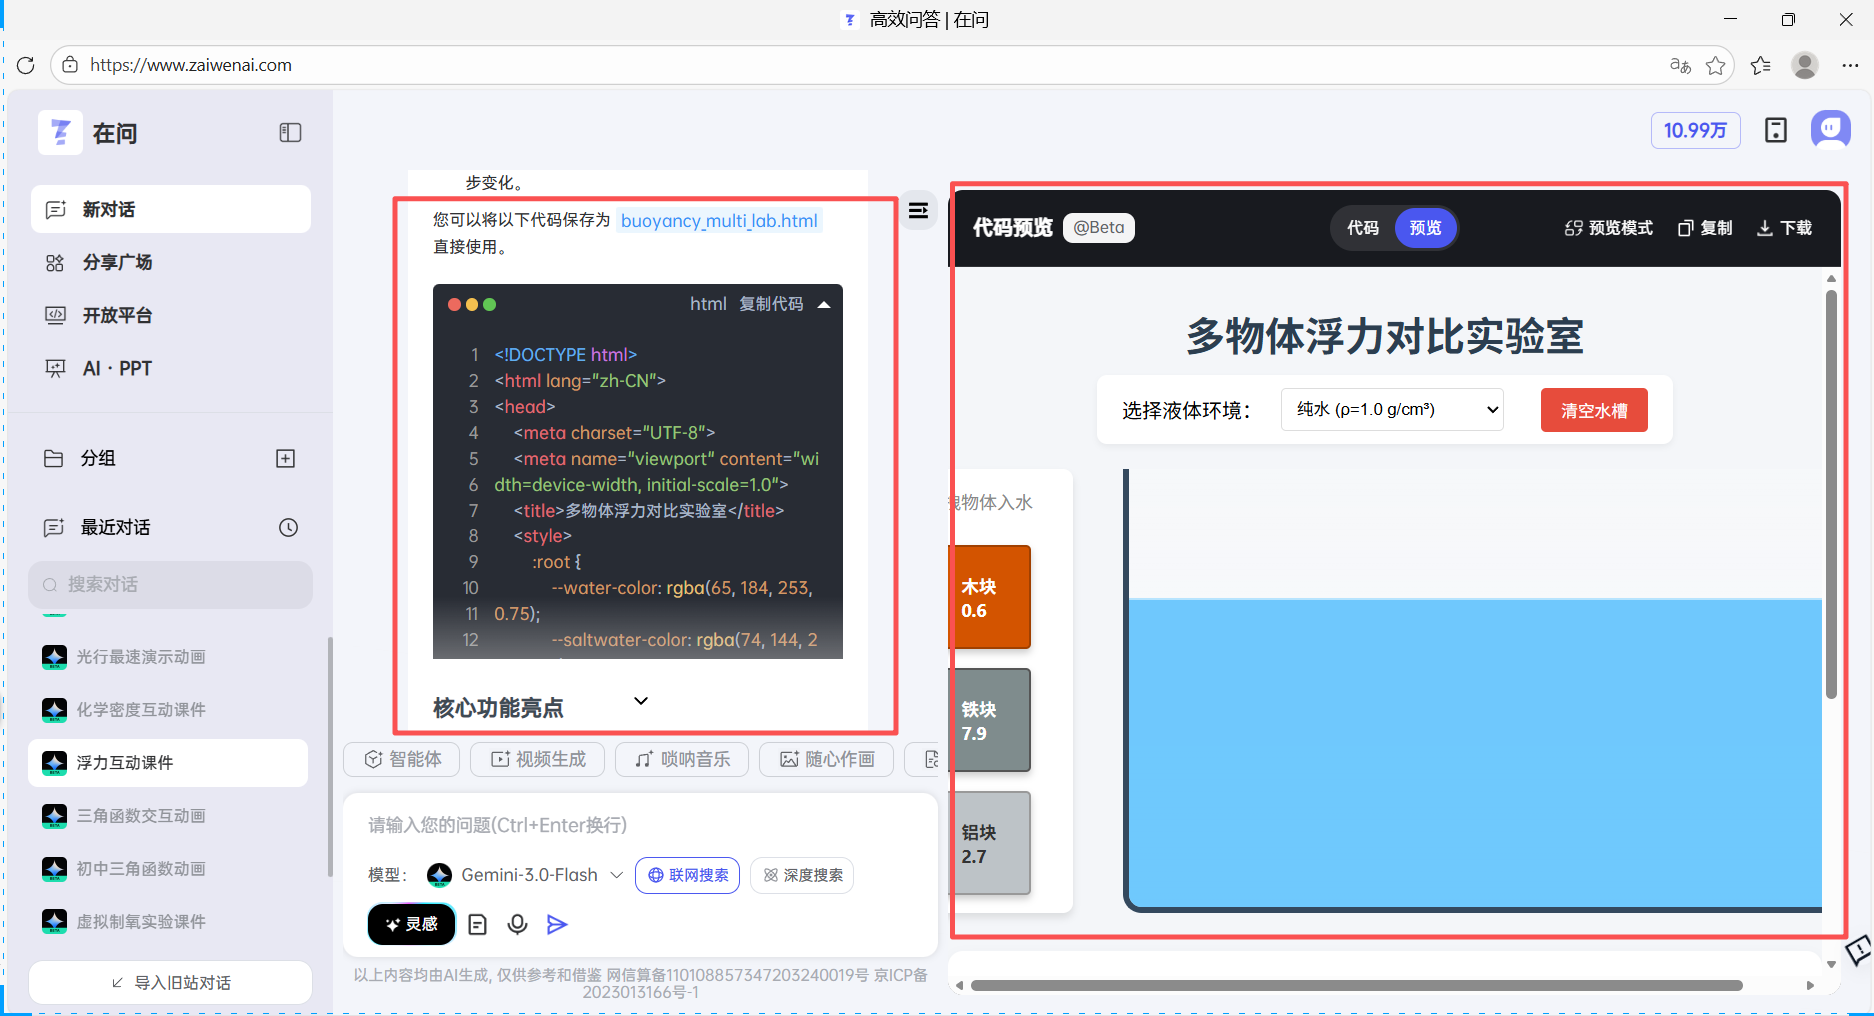Collapse the 核心功能亮点 section

tap(641, 701)
